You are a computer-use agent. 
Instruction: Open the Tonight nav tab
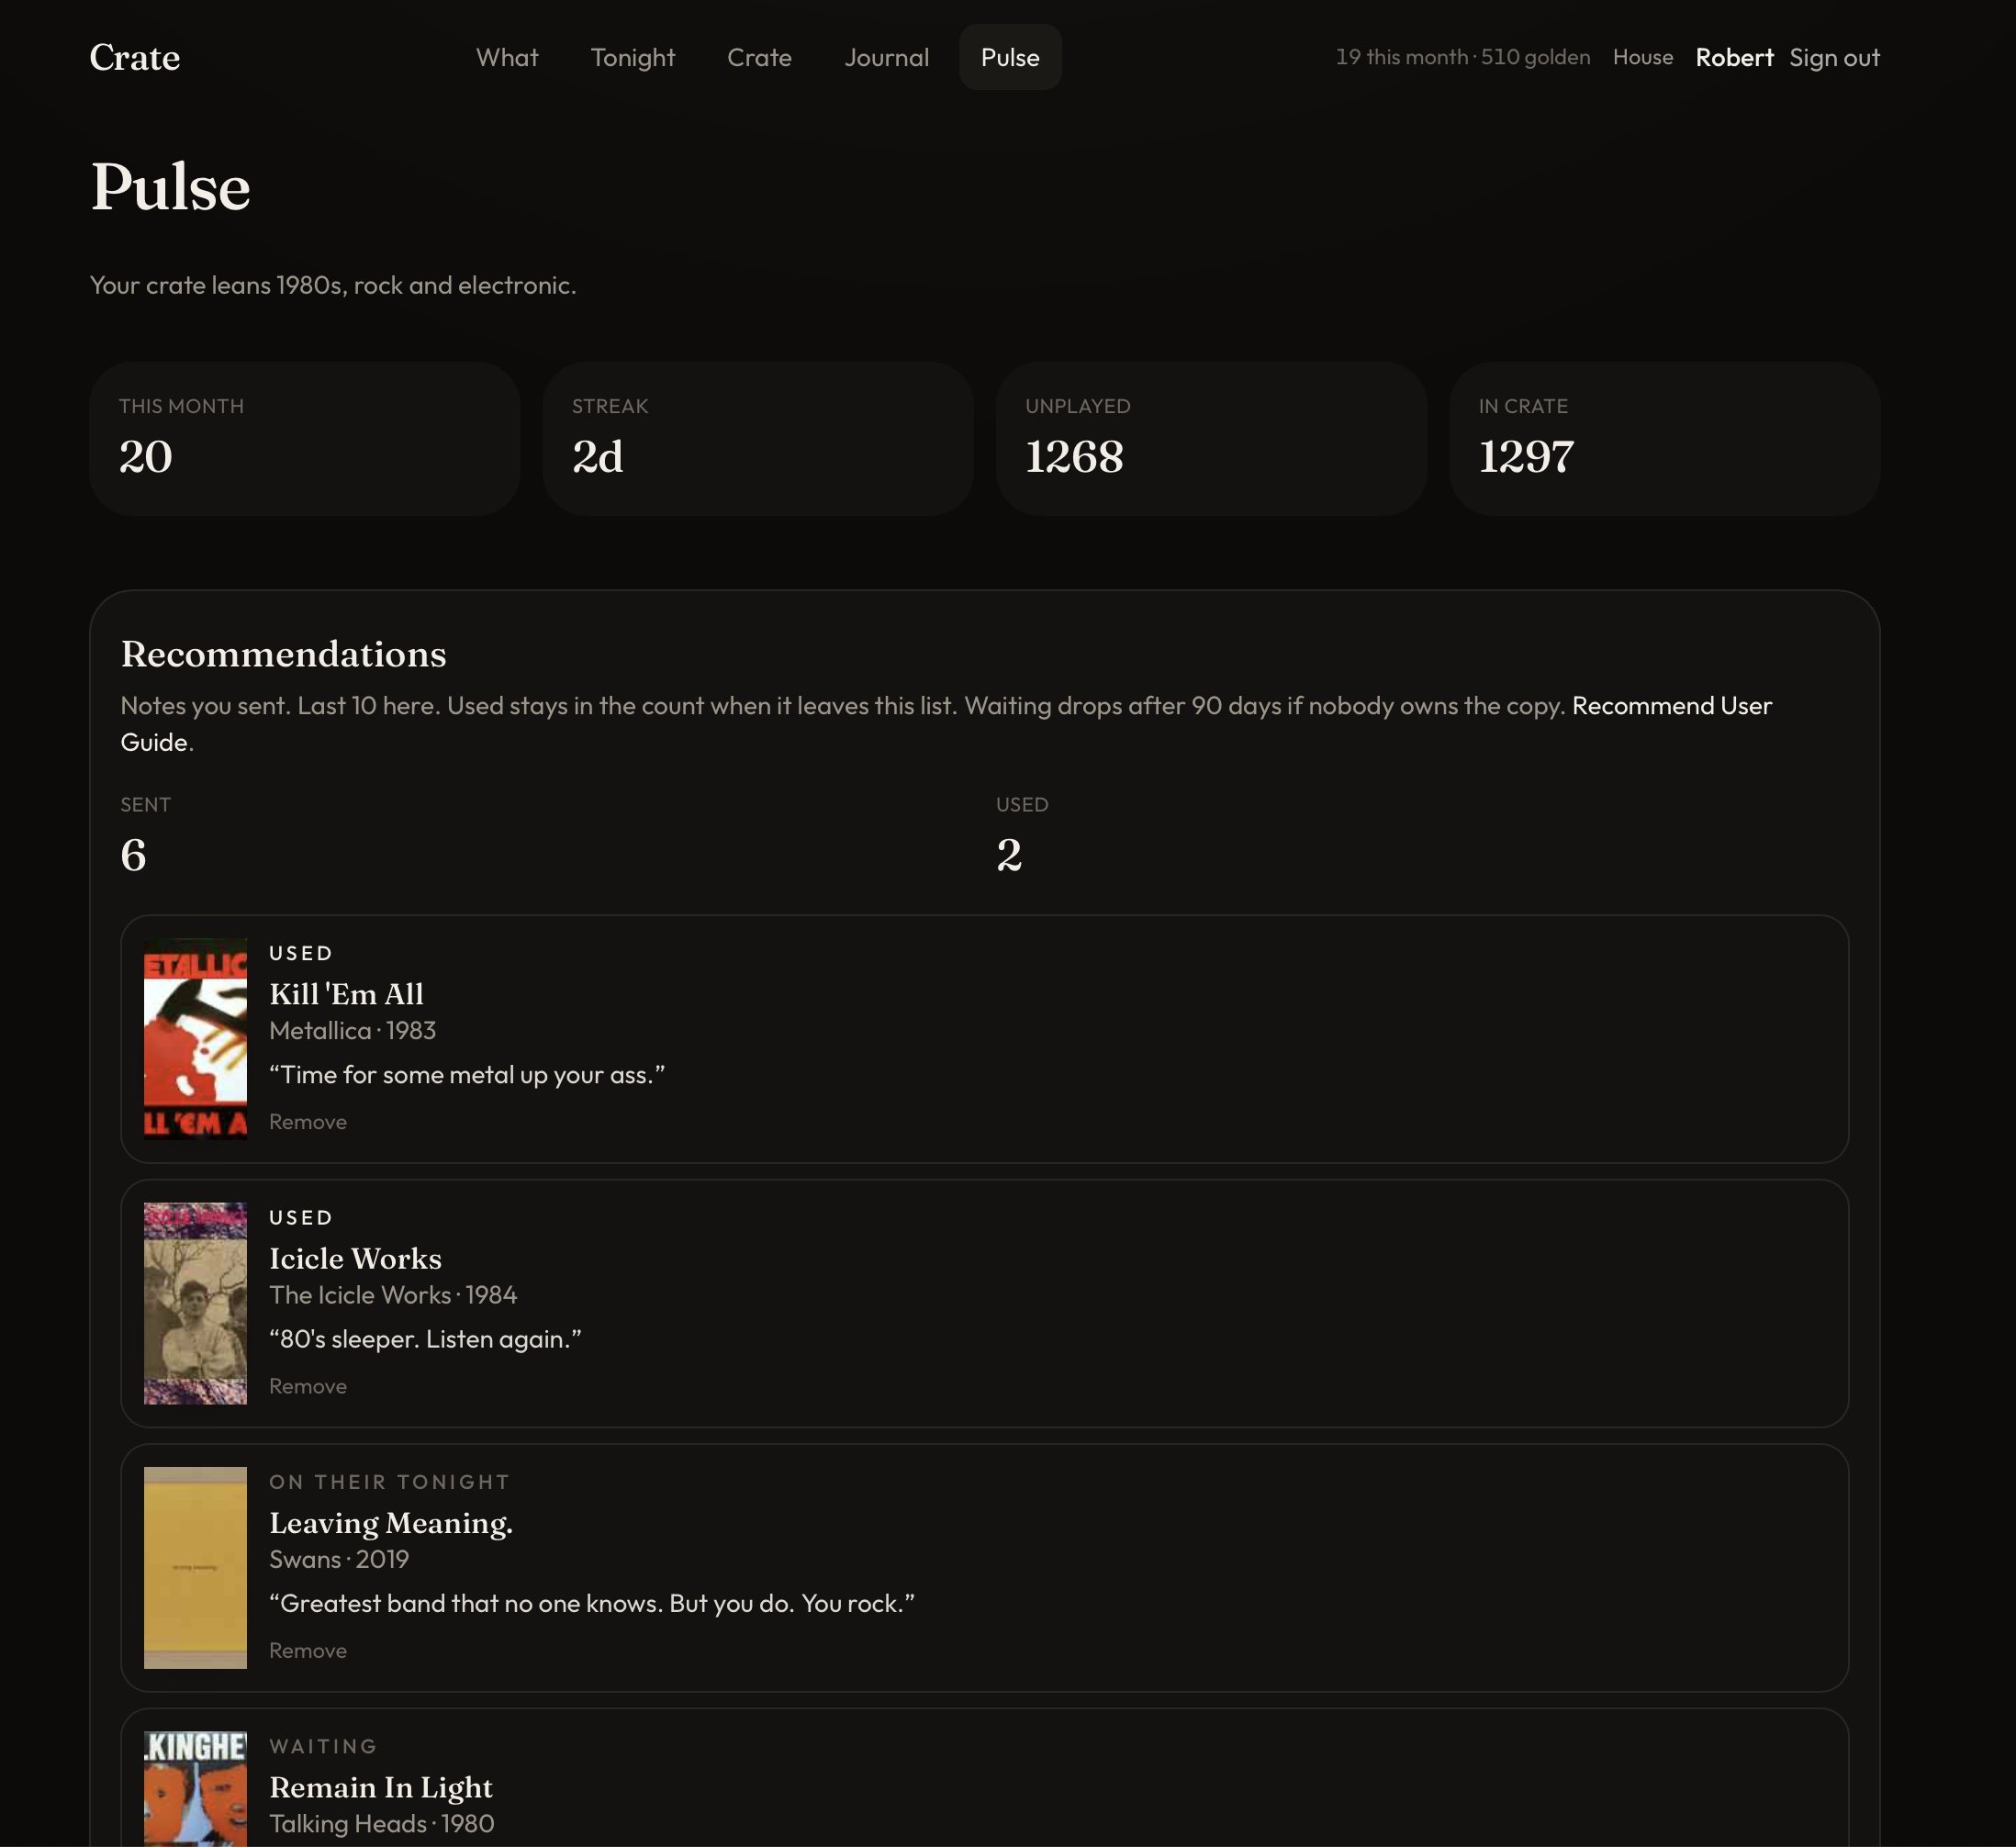[633, 57]
